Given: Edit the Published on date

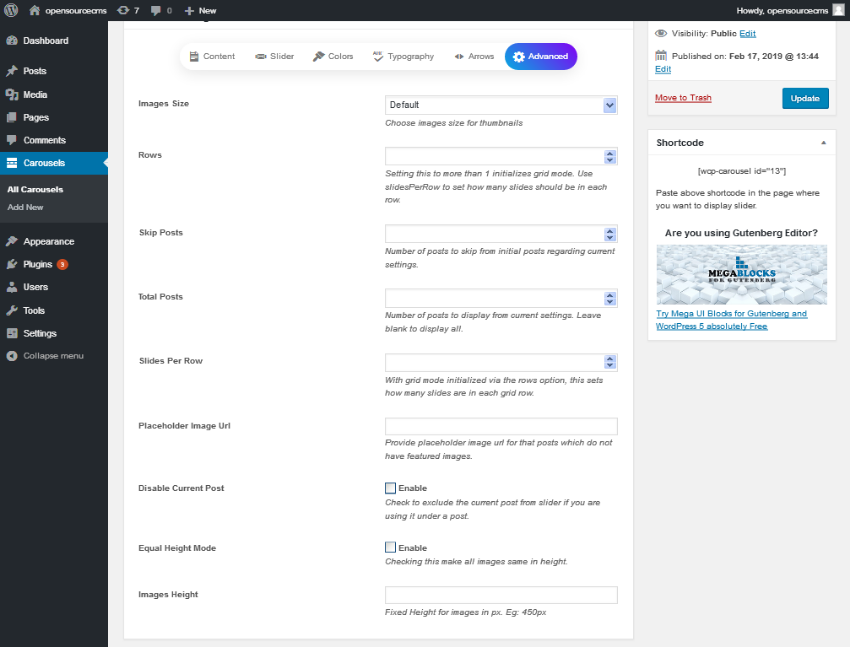Looking at the screenshot, I should 663,69.
